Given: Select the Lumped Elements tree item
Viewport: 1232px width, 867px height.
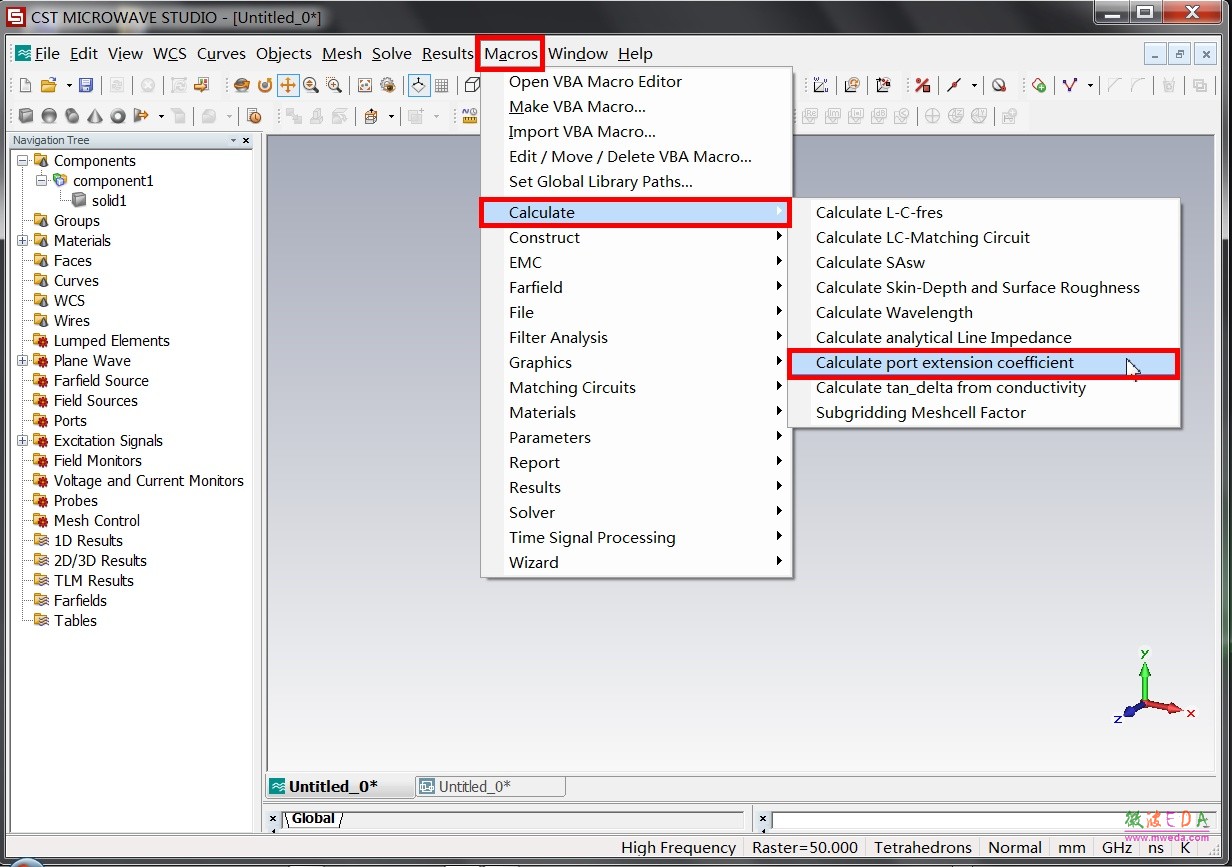Looking at the screenshot, I should 112,340.
